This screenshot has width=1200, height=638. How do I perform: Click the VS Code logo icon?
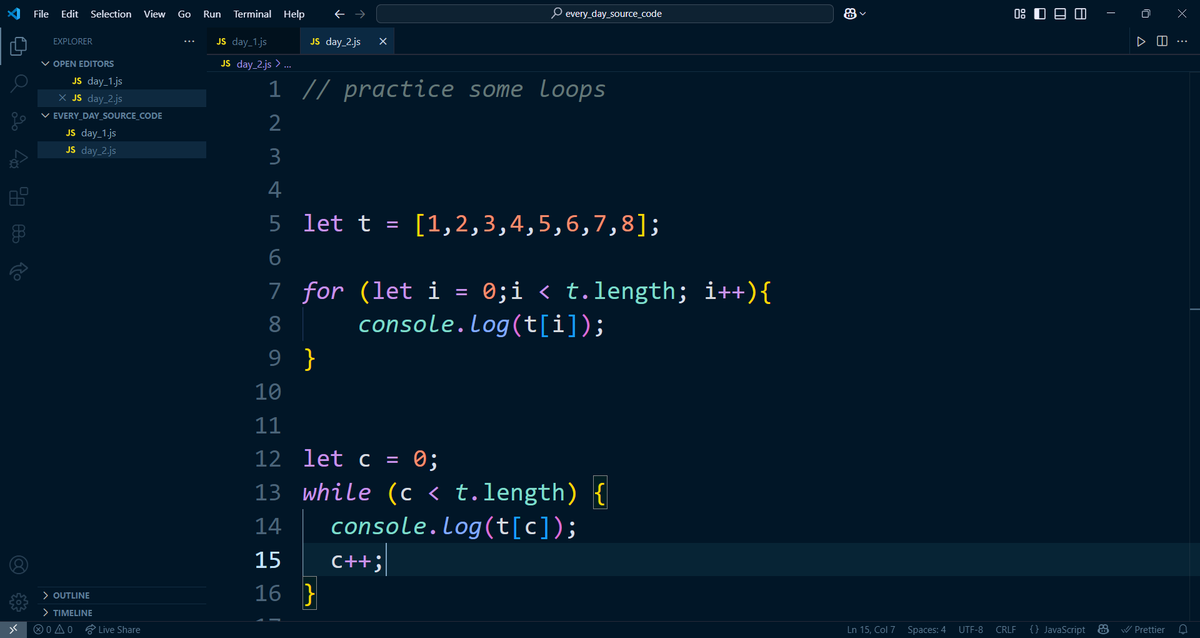14,14
